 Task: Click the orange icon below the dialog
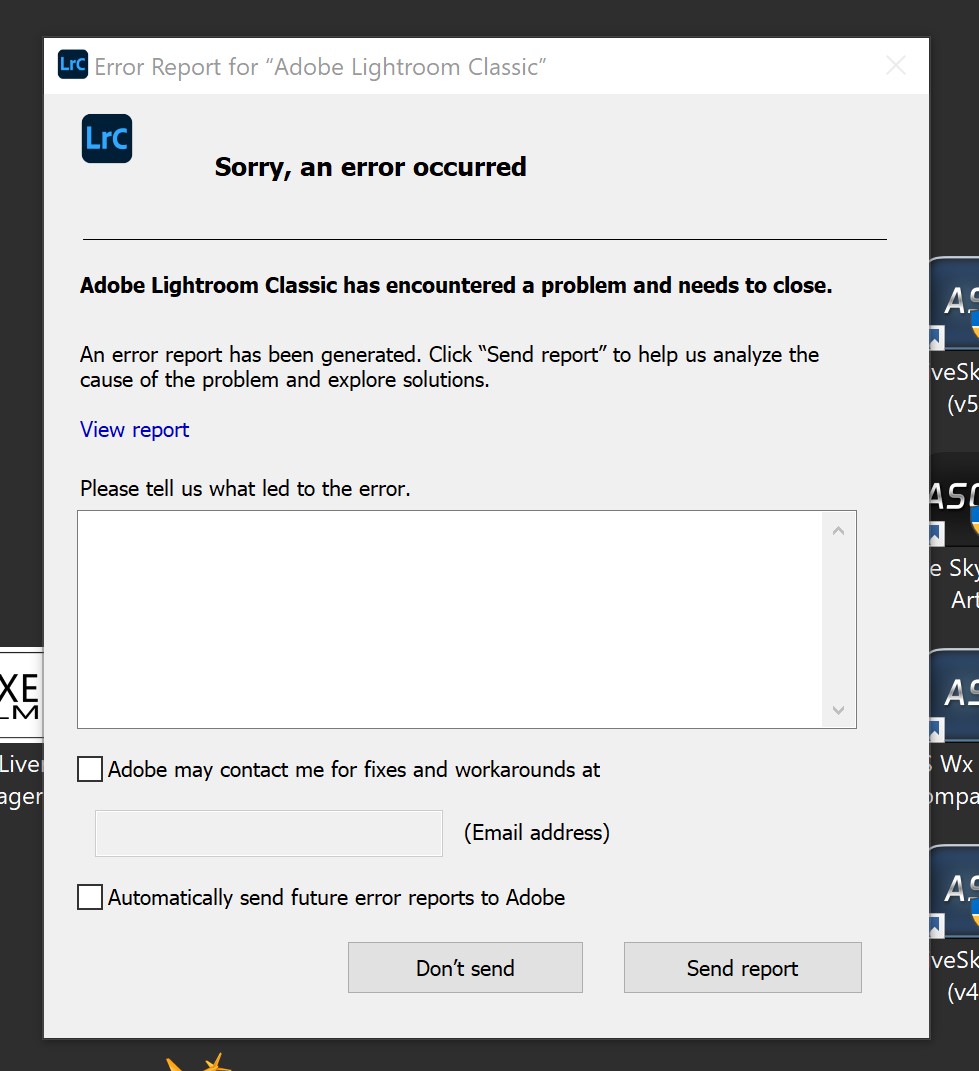196,1061
